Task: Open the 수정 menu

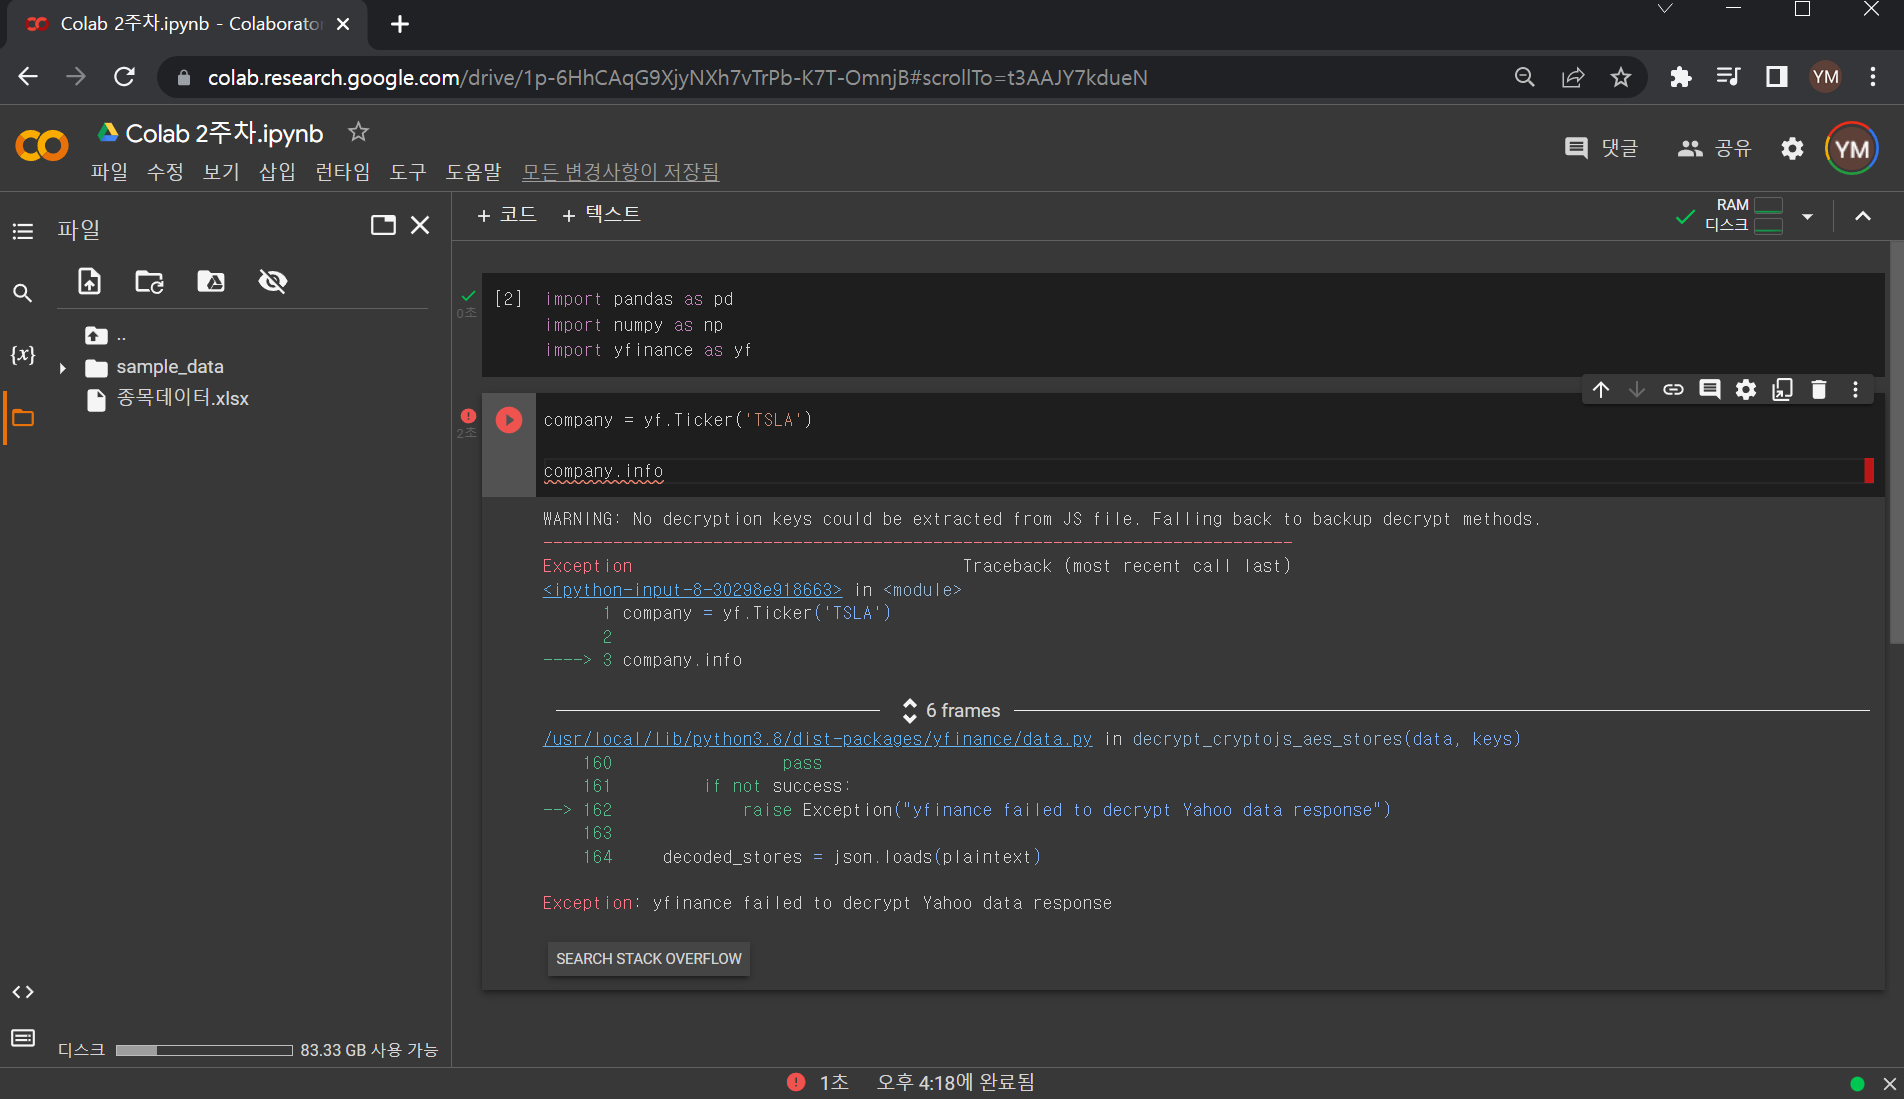Action: (x=165, y=172)
